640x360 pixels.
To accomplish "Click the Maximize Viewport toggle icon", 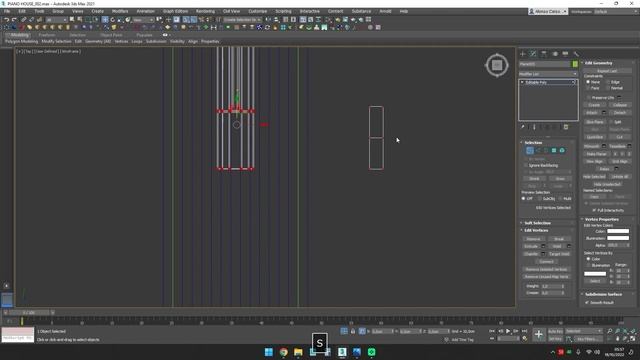I will [x=633, y=338].
